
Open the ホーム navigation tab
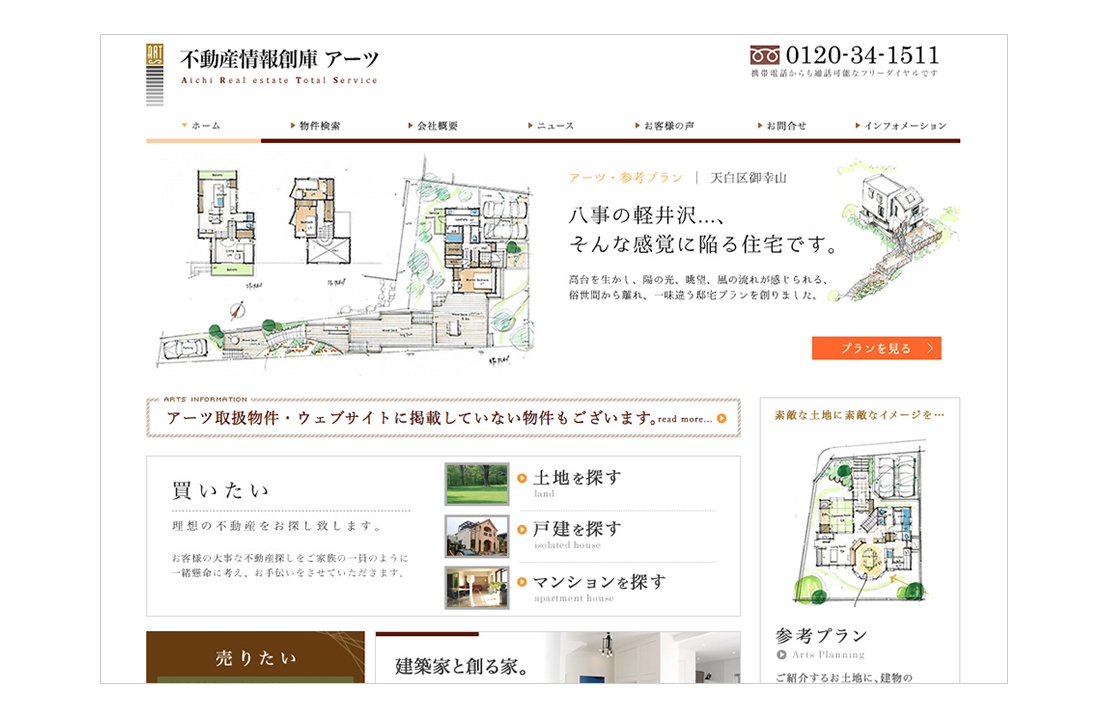pyautogui.click(x=203, y=126)
